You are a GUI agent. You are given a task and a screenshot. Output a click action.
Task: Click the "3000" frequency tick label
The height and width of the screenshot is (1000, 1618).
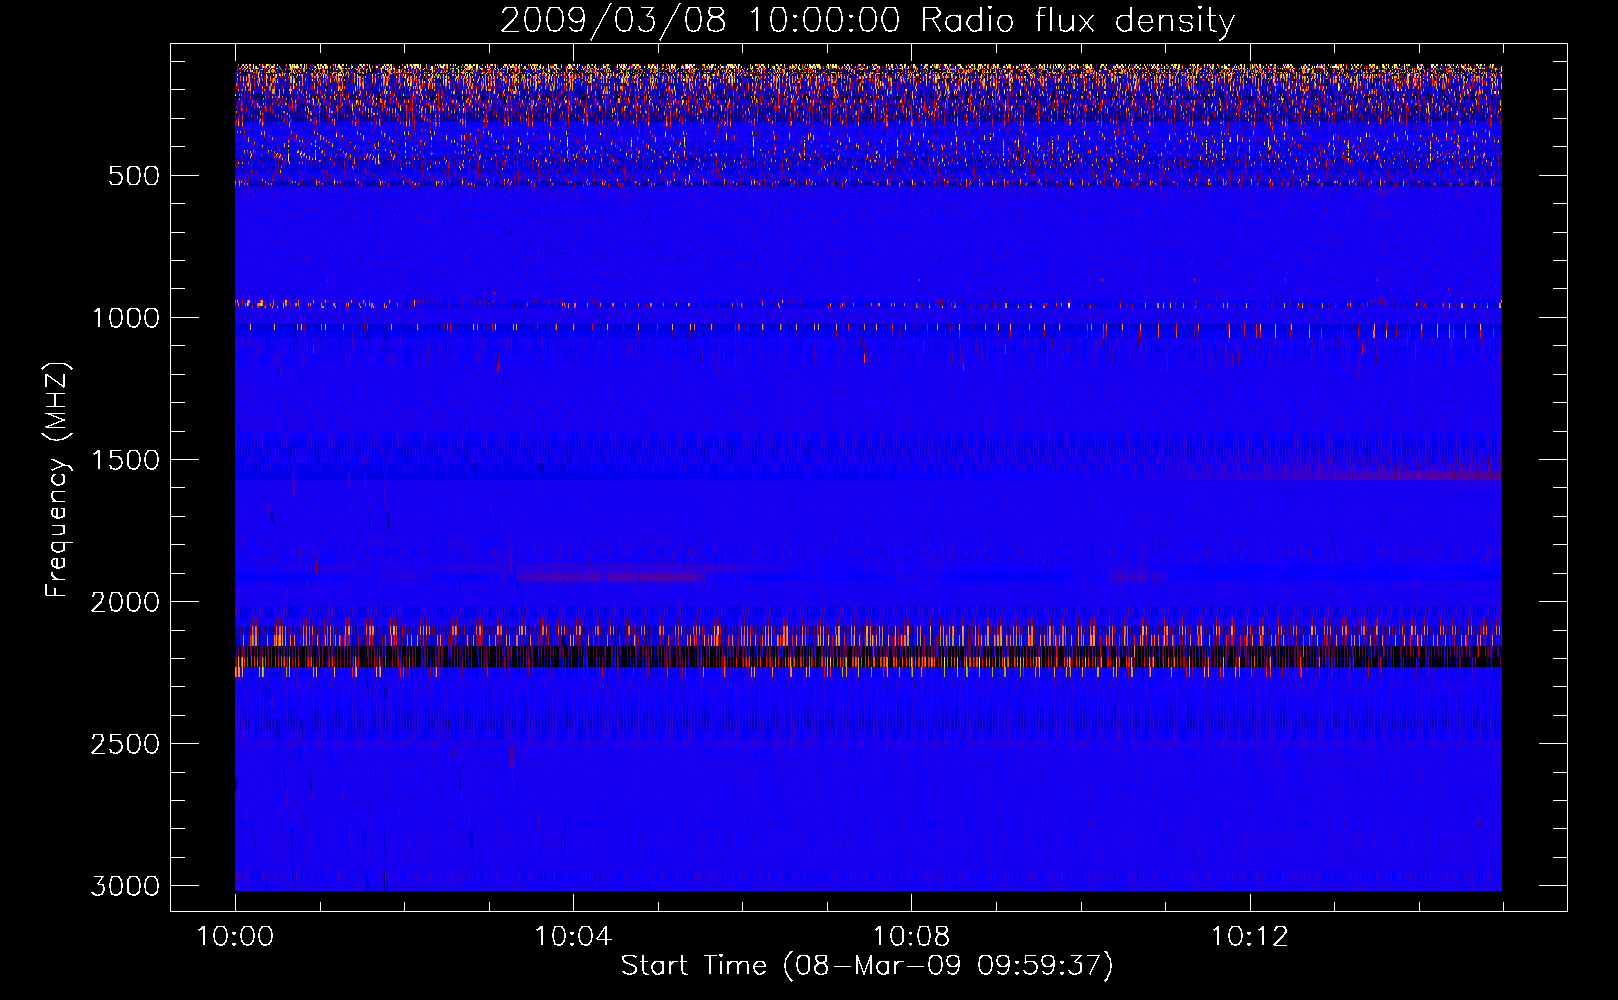125,886
